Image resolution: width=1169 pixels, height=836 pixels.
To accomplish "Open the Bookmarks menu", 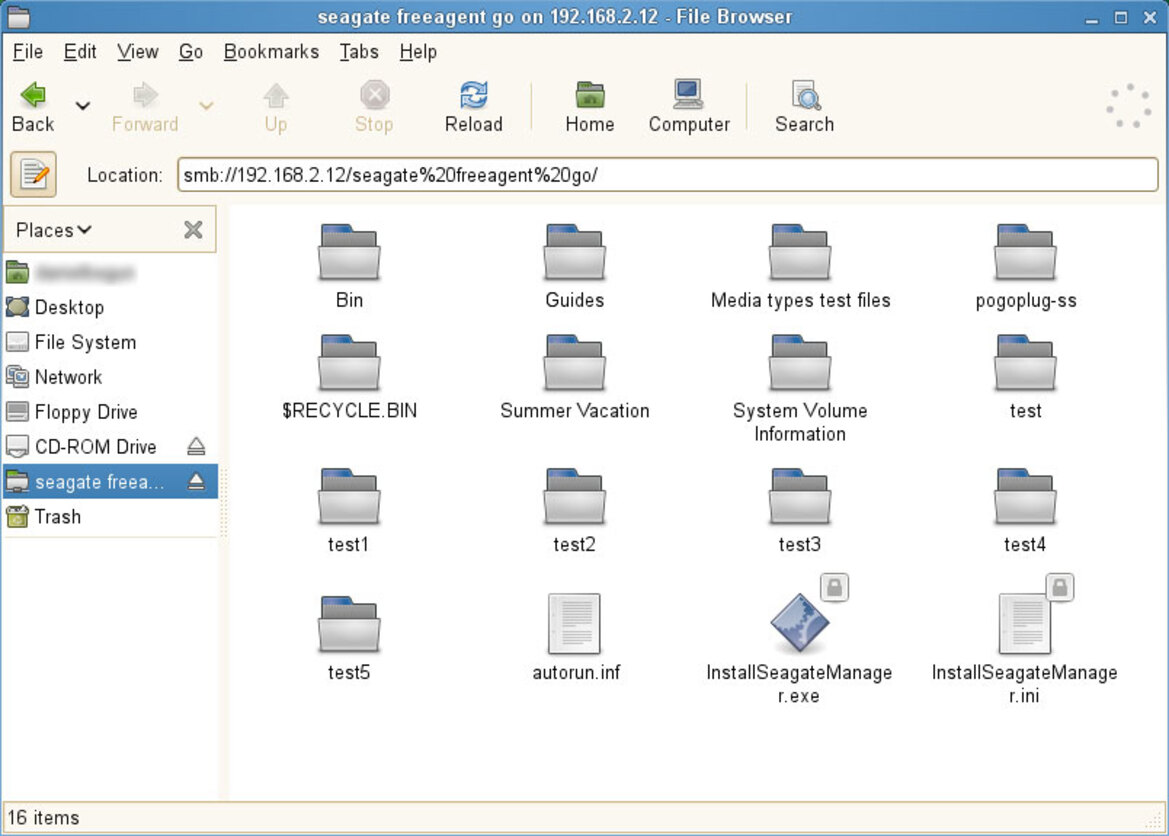I will (271, 51).
